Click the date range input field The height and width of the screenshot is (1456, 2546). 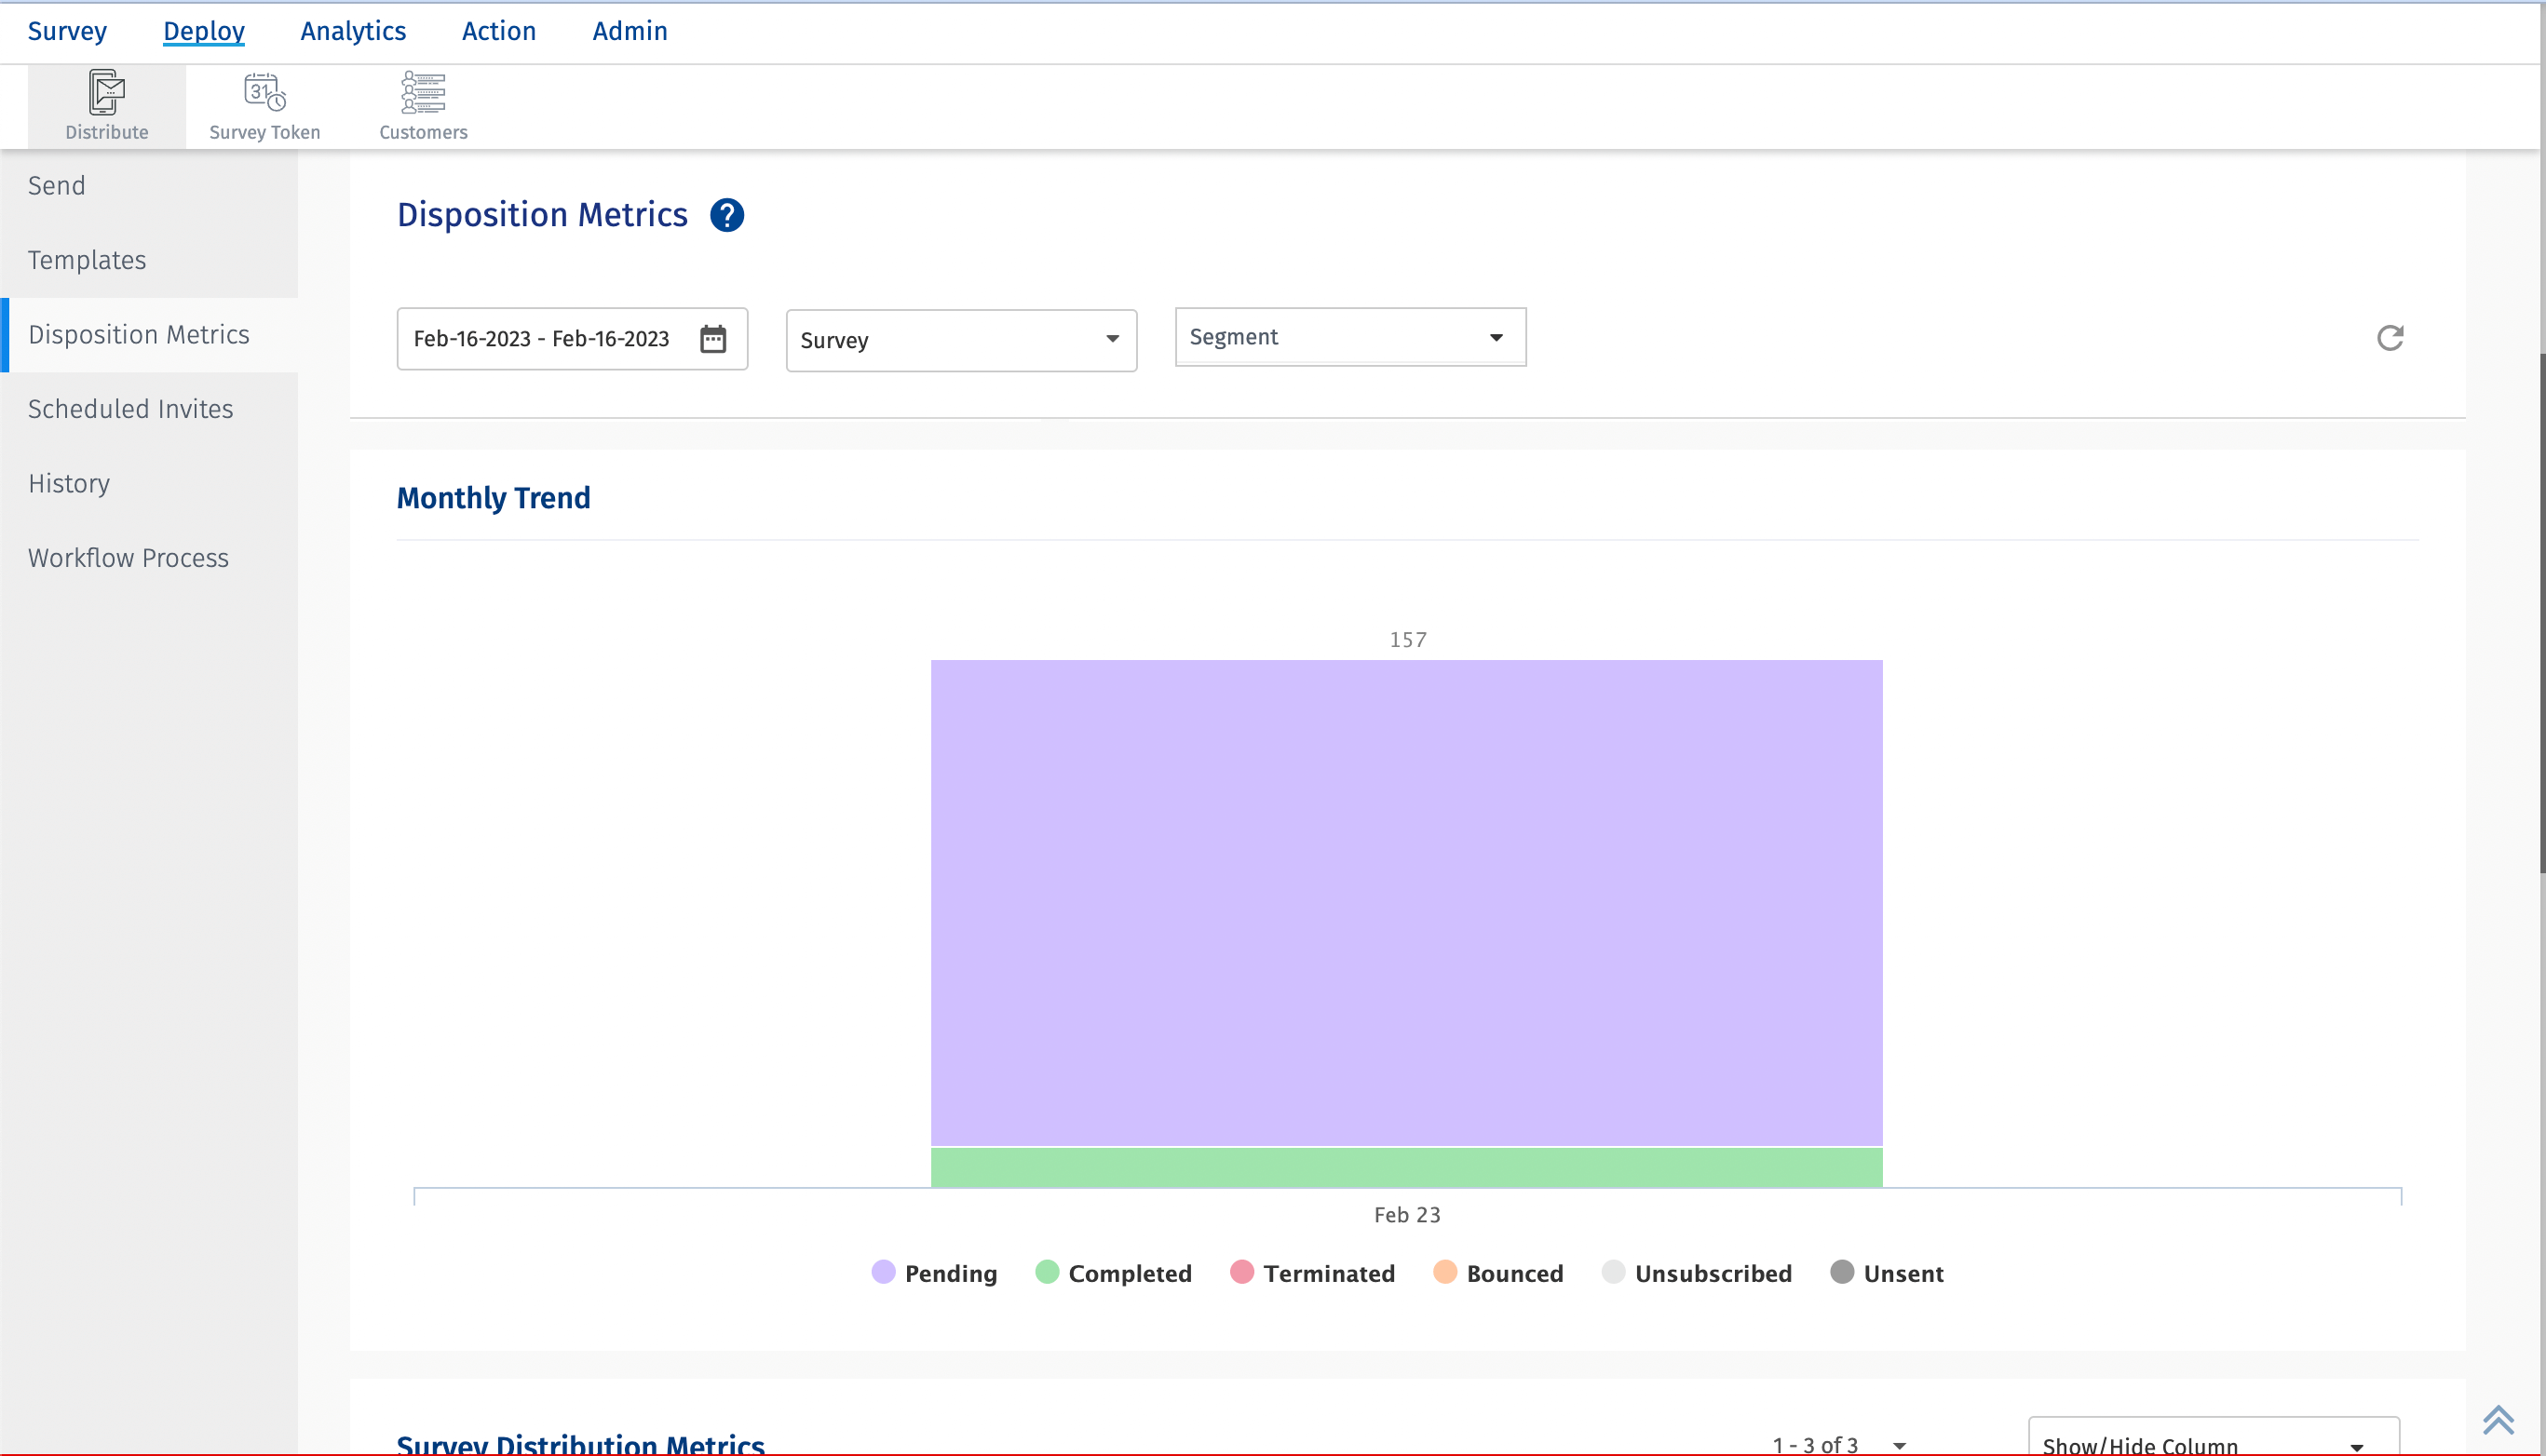click(x=541, y=339)
